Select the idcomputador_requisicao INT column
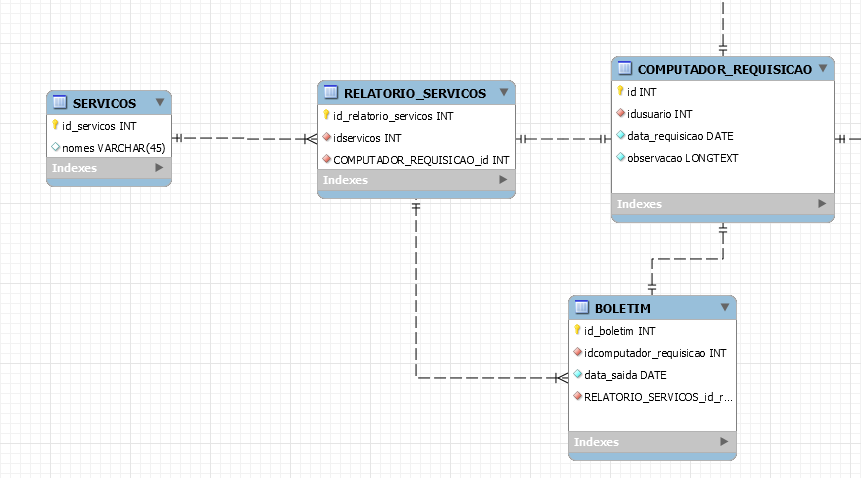 point(652,353)
